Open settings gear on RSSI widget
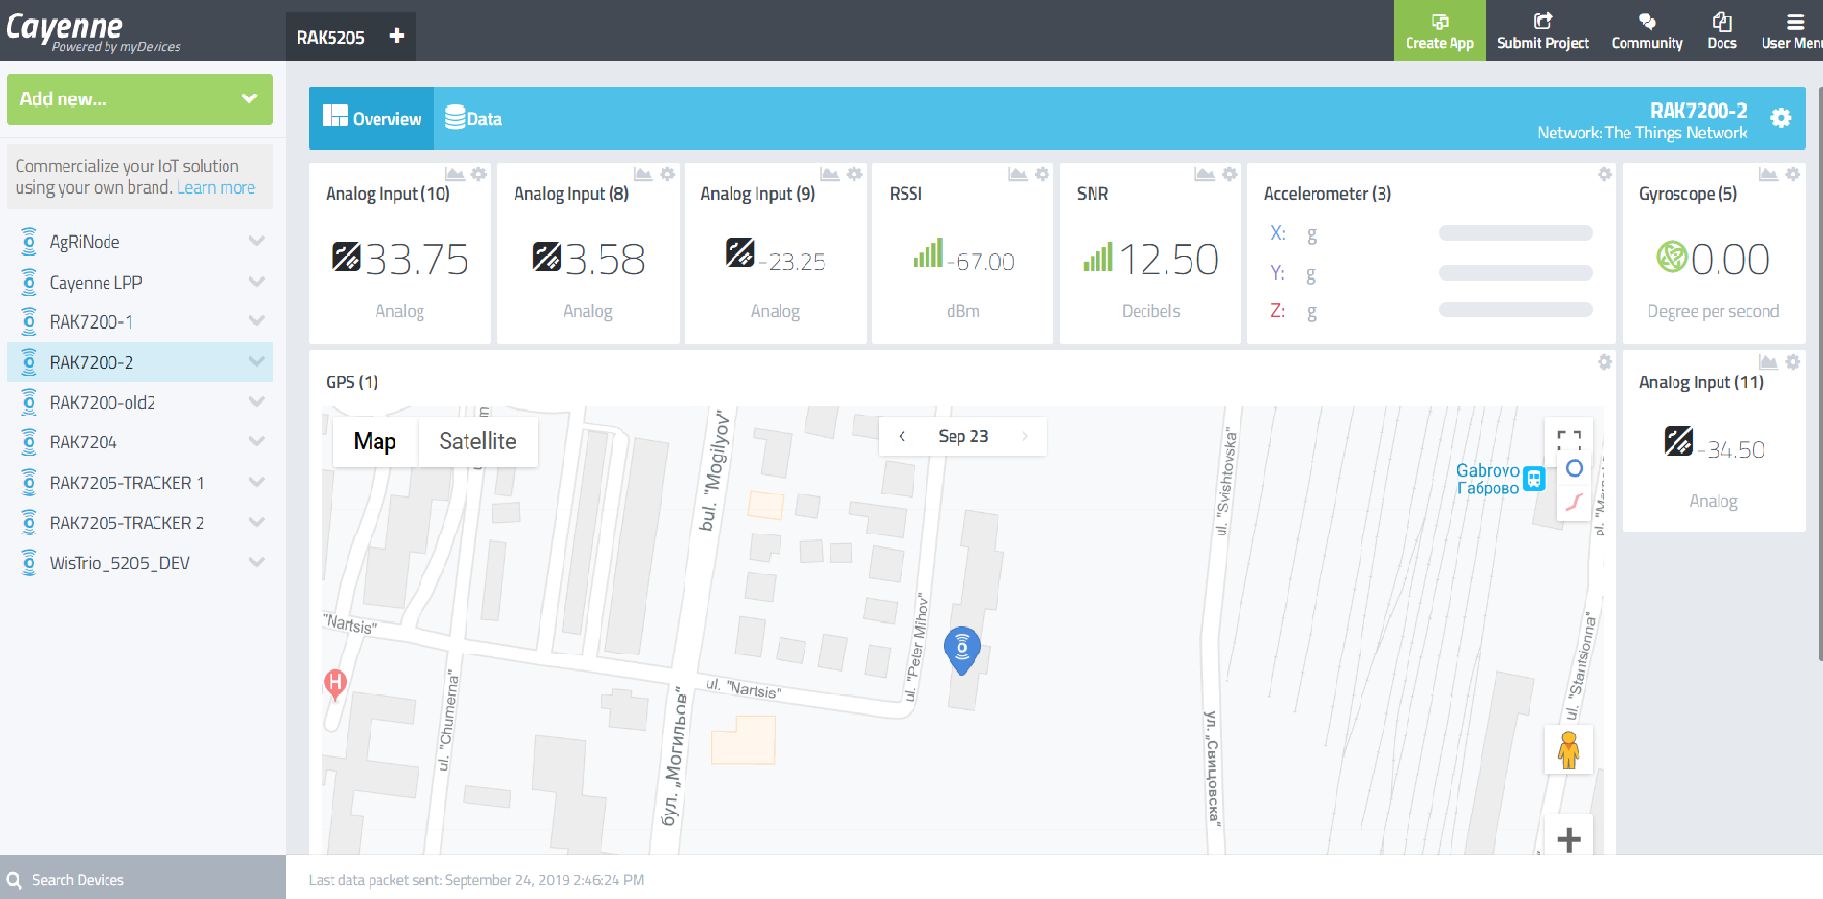Image resolution: width=1823 pixels, height=899 pixels. click(1042, 174)
